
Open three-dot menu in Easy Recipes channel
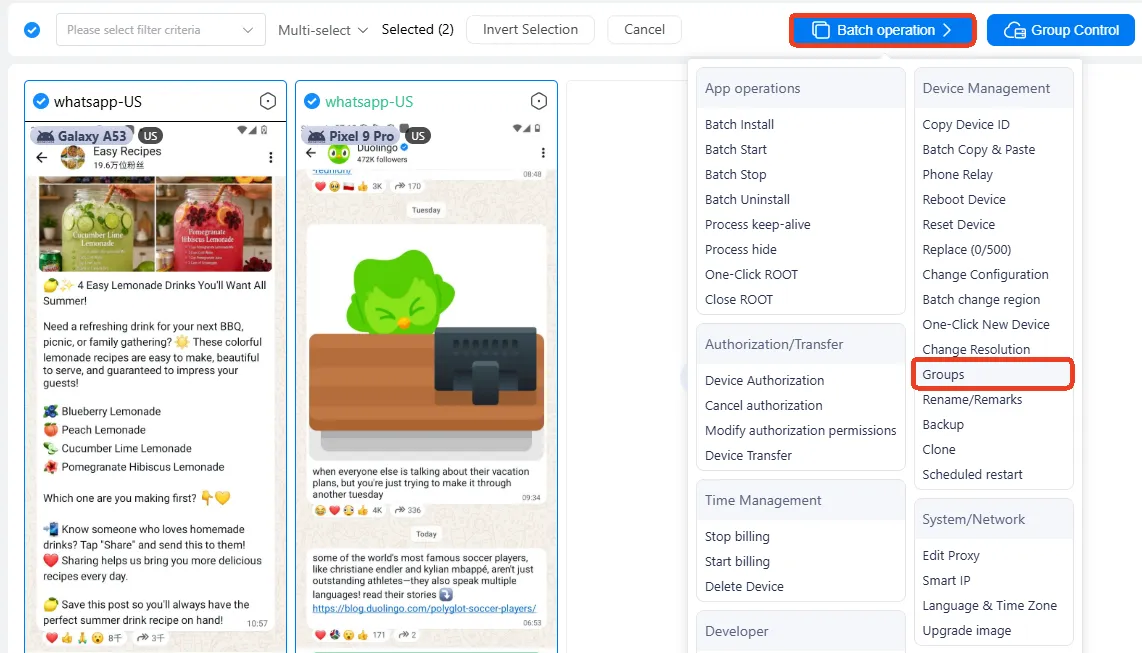(x=271, y=157)
